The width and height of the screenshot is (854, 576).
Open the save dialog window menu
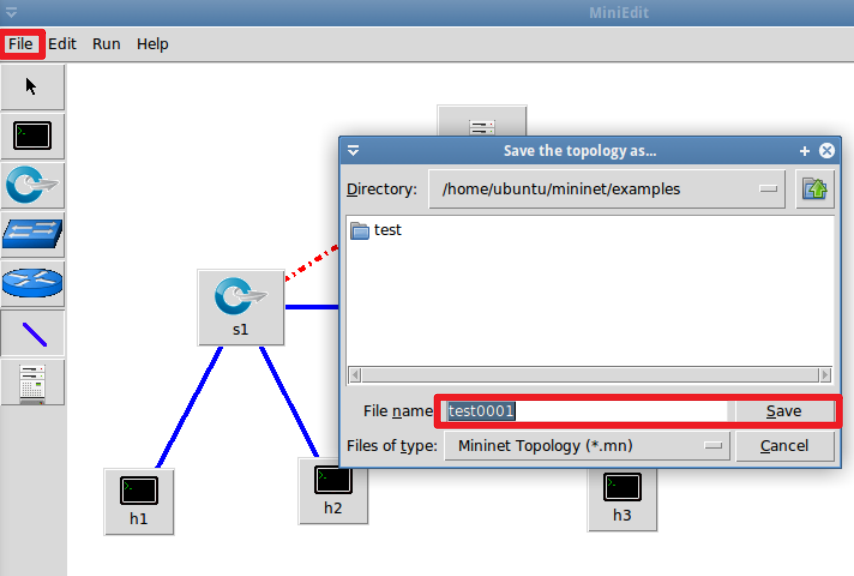coord(353,151)
